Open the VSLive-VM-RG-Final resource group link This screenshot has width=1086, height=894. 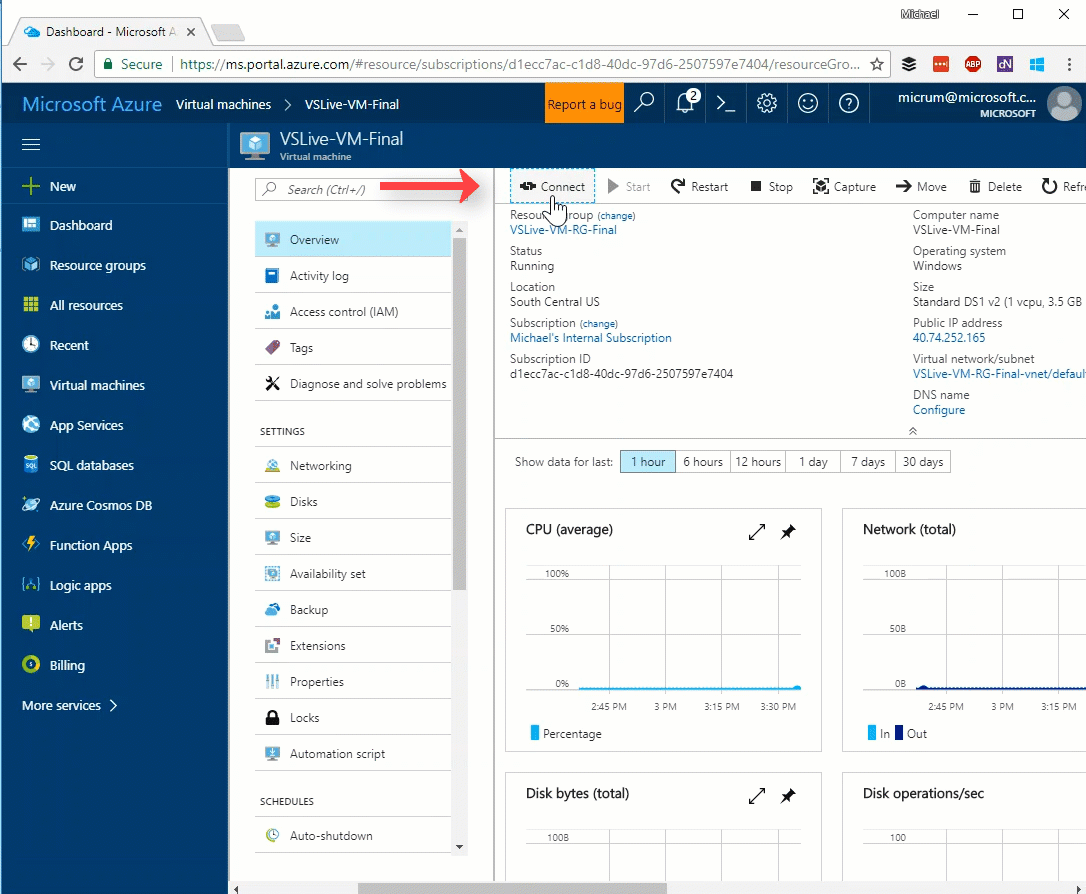(x=563, y=230)
